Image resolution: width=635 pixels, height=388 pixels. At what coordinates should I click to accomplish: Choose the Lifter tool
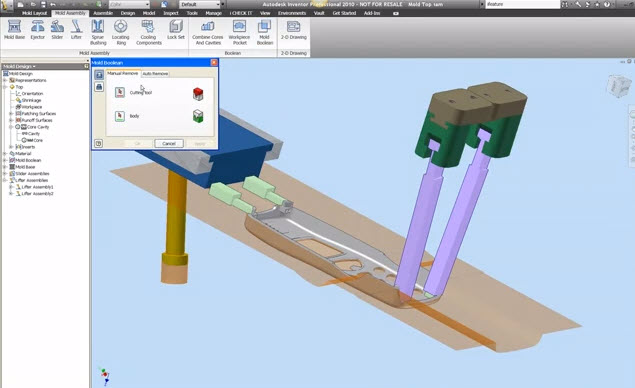point(76,30)
